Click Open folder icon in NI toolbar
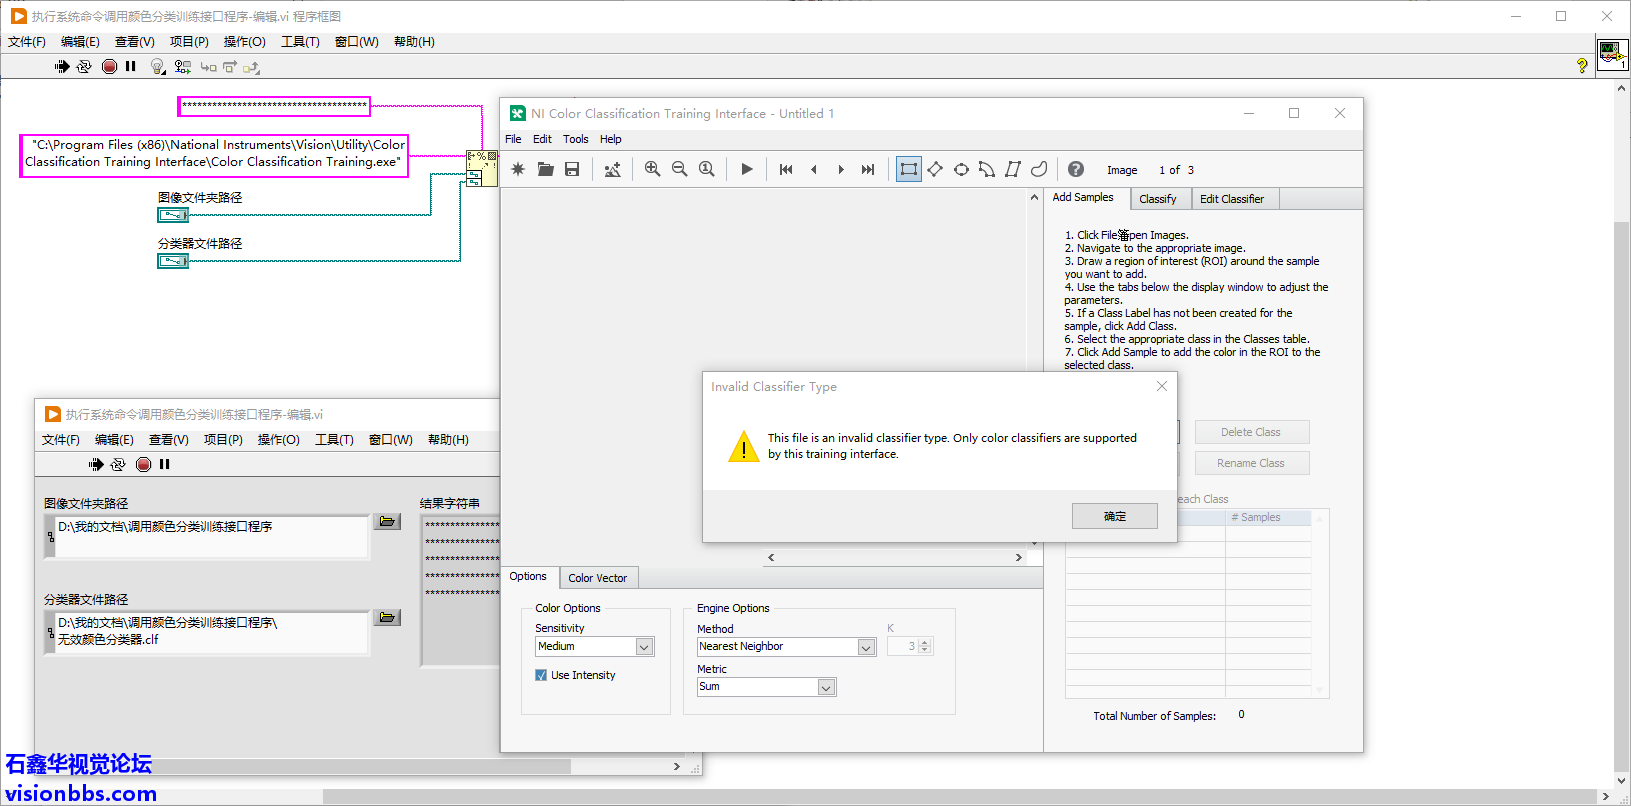 coord(545,169)
